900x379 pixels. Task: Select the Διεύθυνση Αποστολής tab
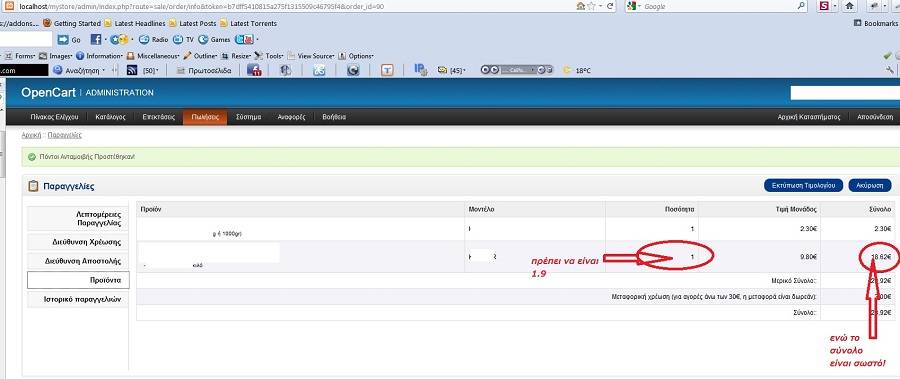click(x=78, y=261)
